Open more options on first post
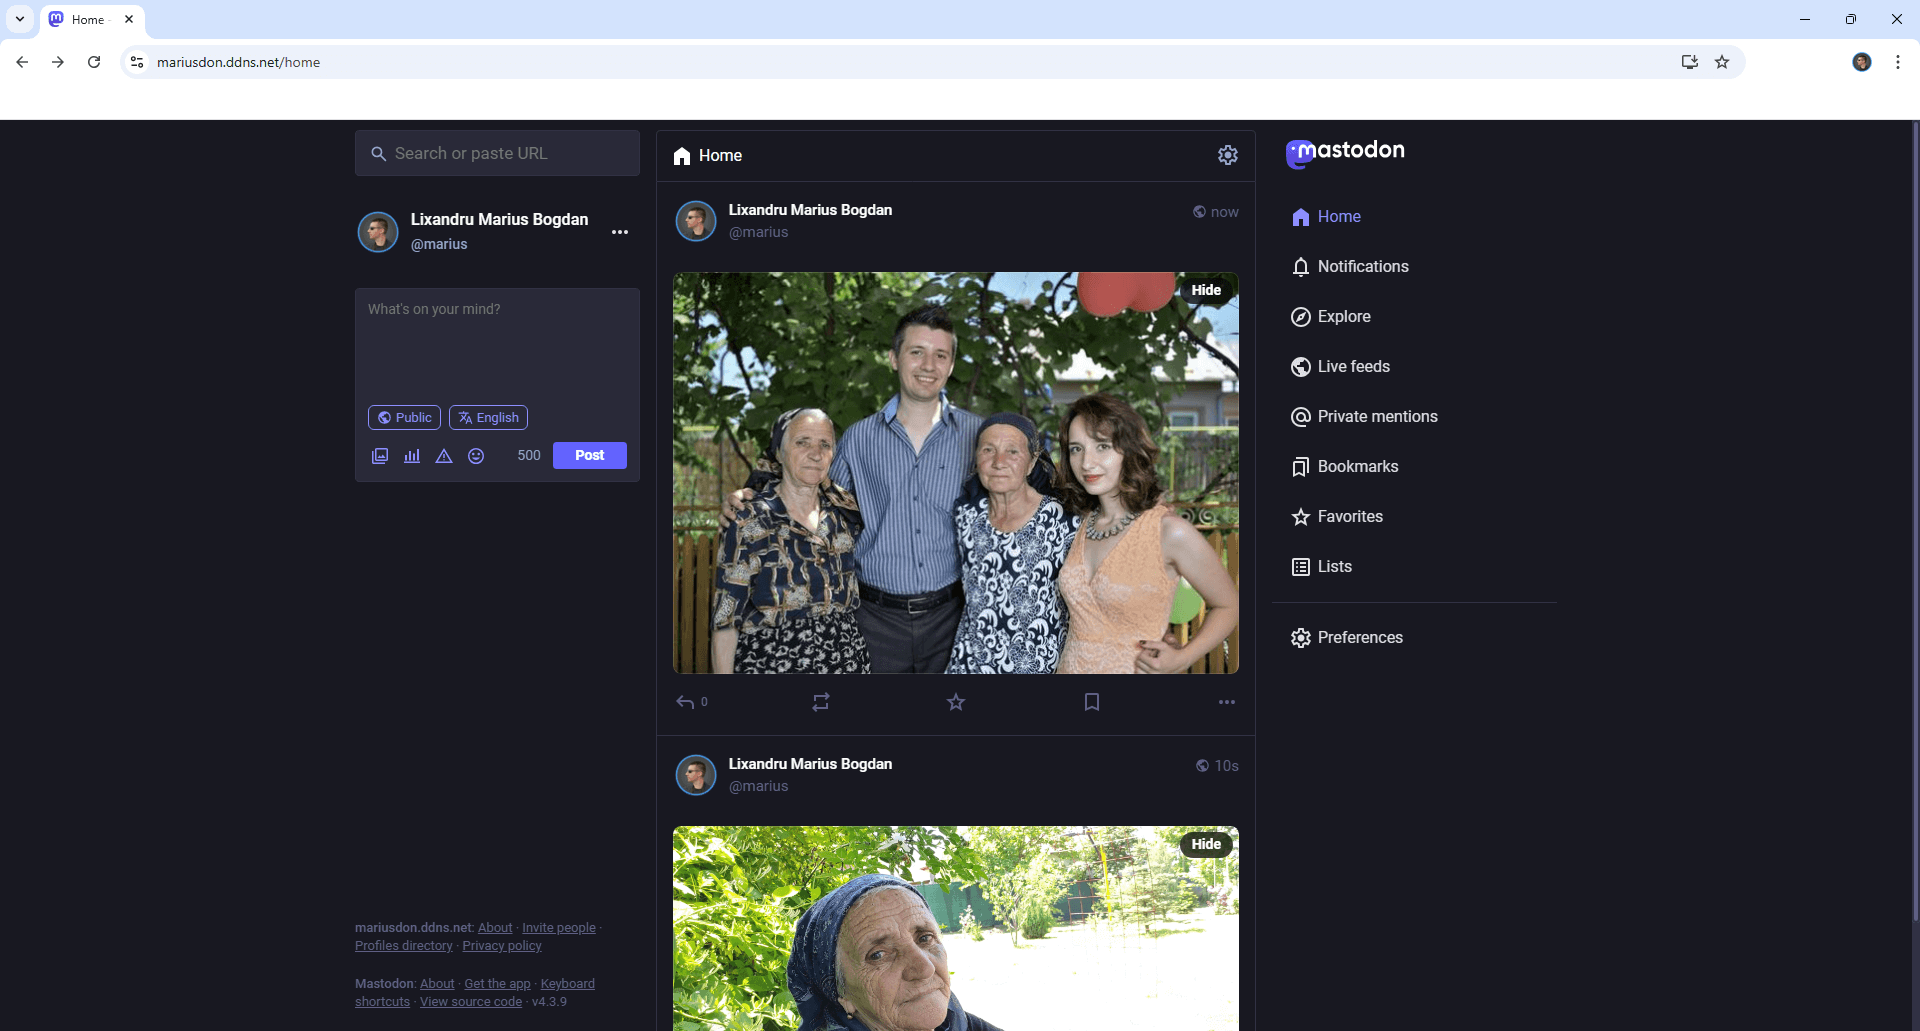This screenshot has width=1920, height=1031. click(1227, 702)
